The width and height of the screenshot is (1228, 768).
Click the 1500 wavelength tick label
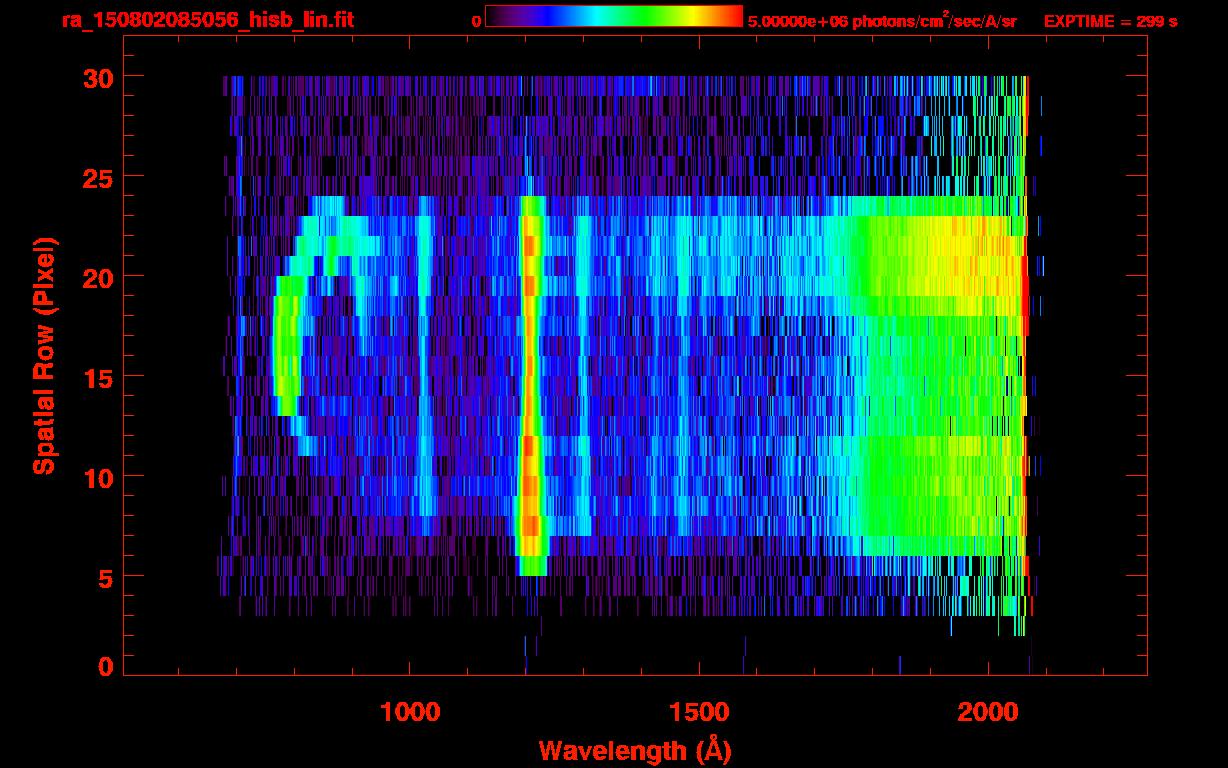click(699, 712)
